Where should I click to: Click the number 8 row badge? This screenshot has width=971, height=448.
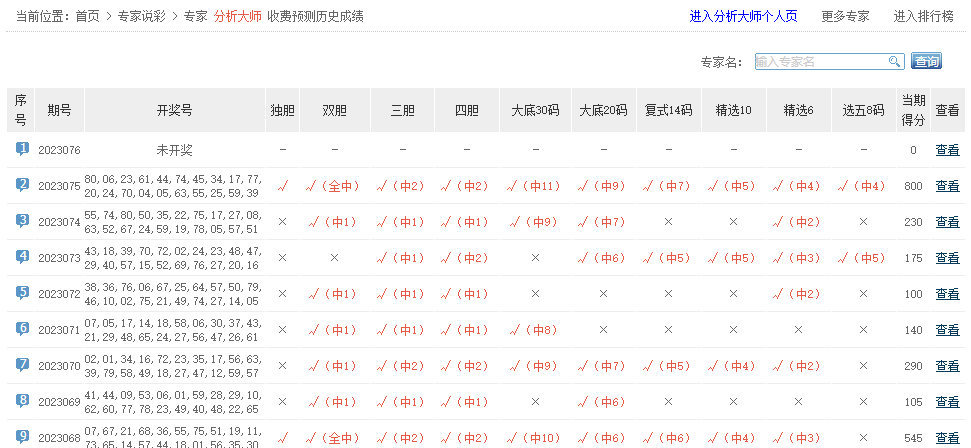[x=22, y=400]
